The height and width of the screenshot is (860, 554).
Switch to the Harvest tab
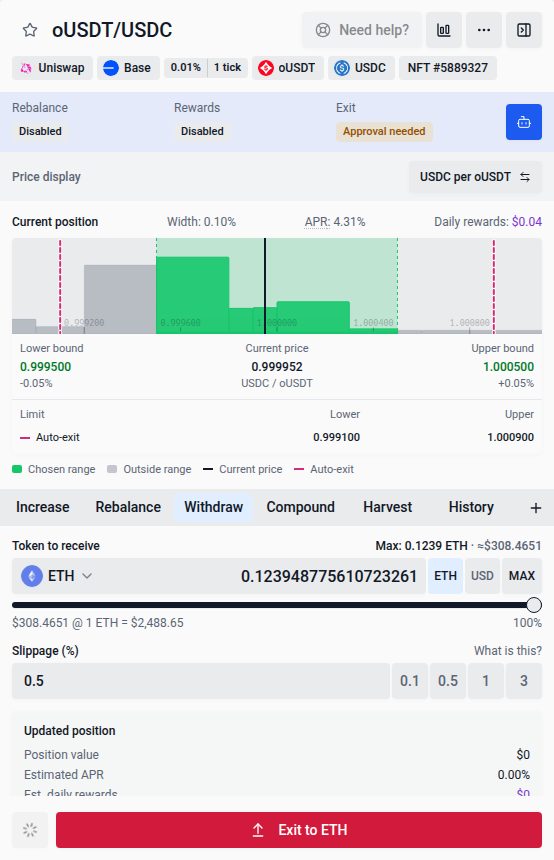387,507
